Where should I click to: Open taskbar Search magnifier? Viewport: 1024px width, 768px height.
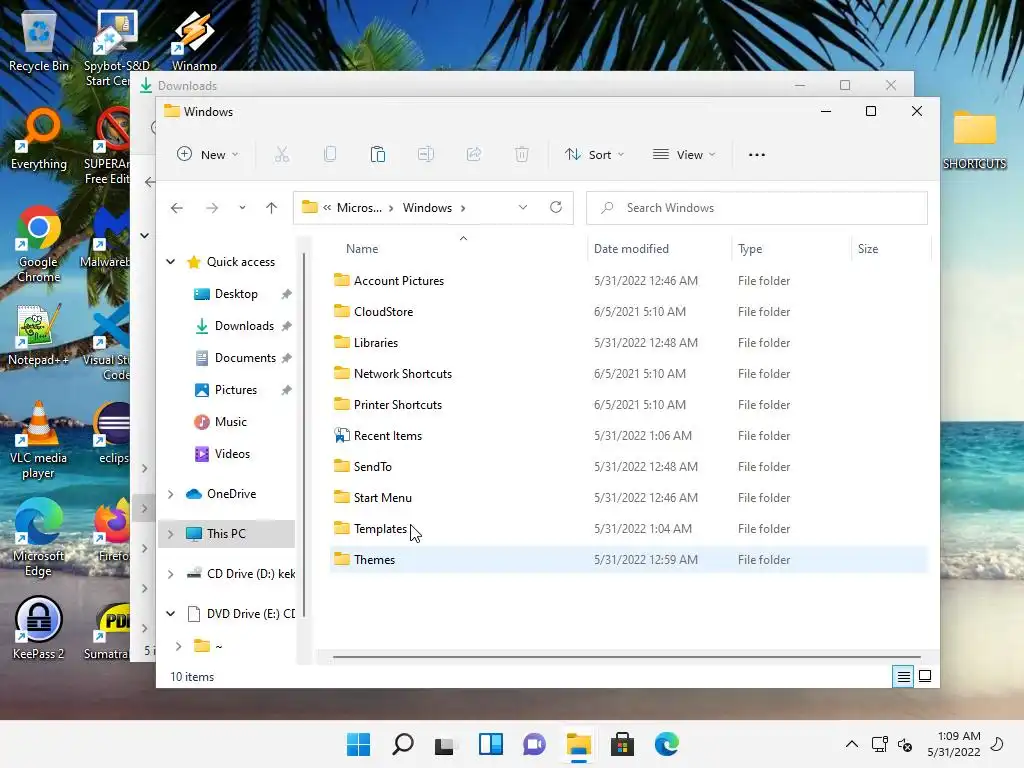[402, 744]
